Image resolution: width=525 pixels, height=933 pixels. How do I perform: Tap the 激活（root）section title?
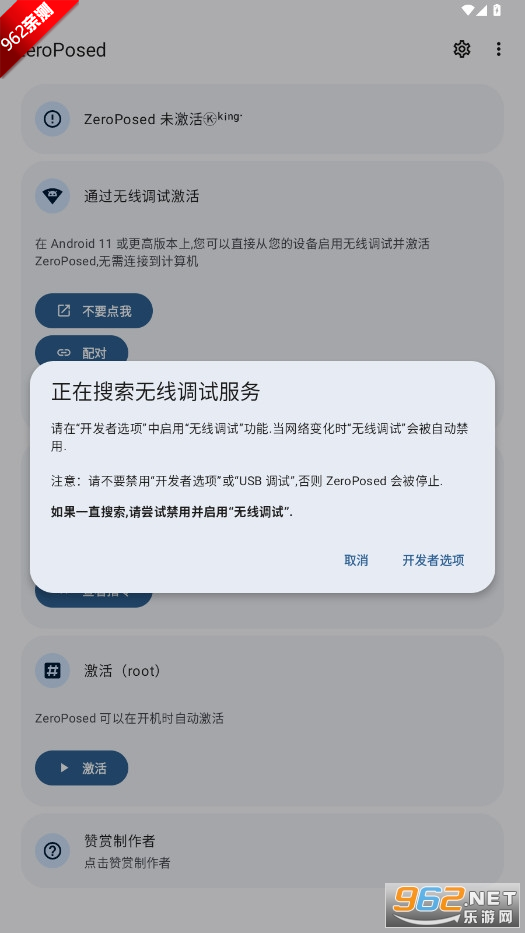click(123, 671)
